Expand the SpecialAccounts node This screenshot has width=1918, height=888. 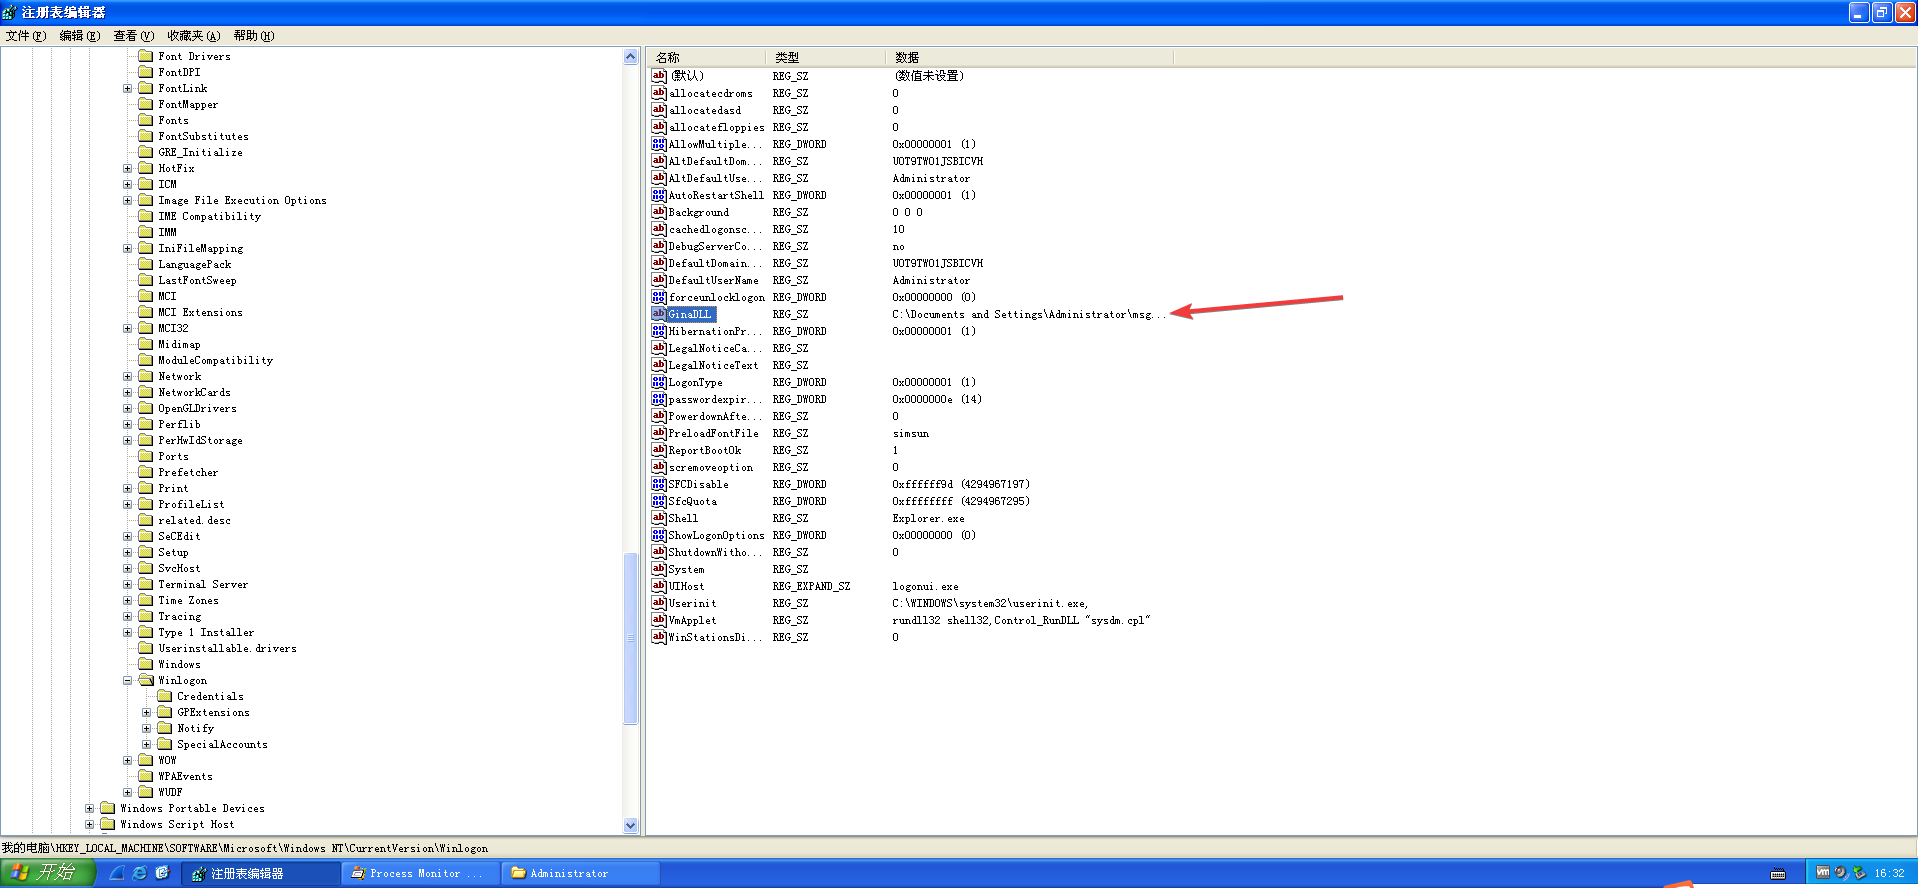[x=146, y=744]
